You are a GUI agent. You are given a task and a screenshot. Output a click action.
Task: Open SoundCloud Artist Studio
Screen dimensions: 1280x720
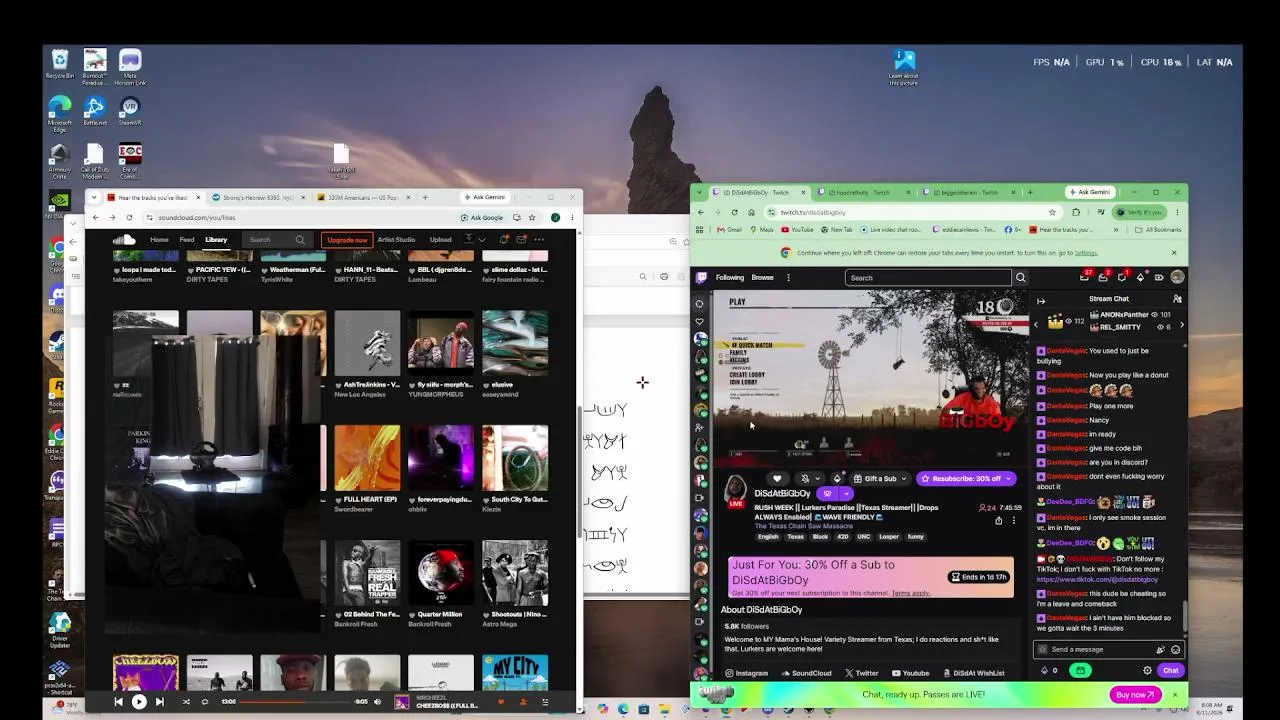pyautogui.click(x=396, y=240)
